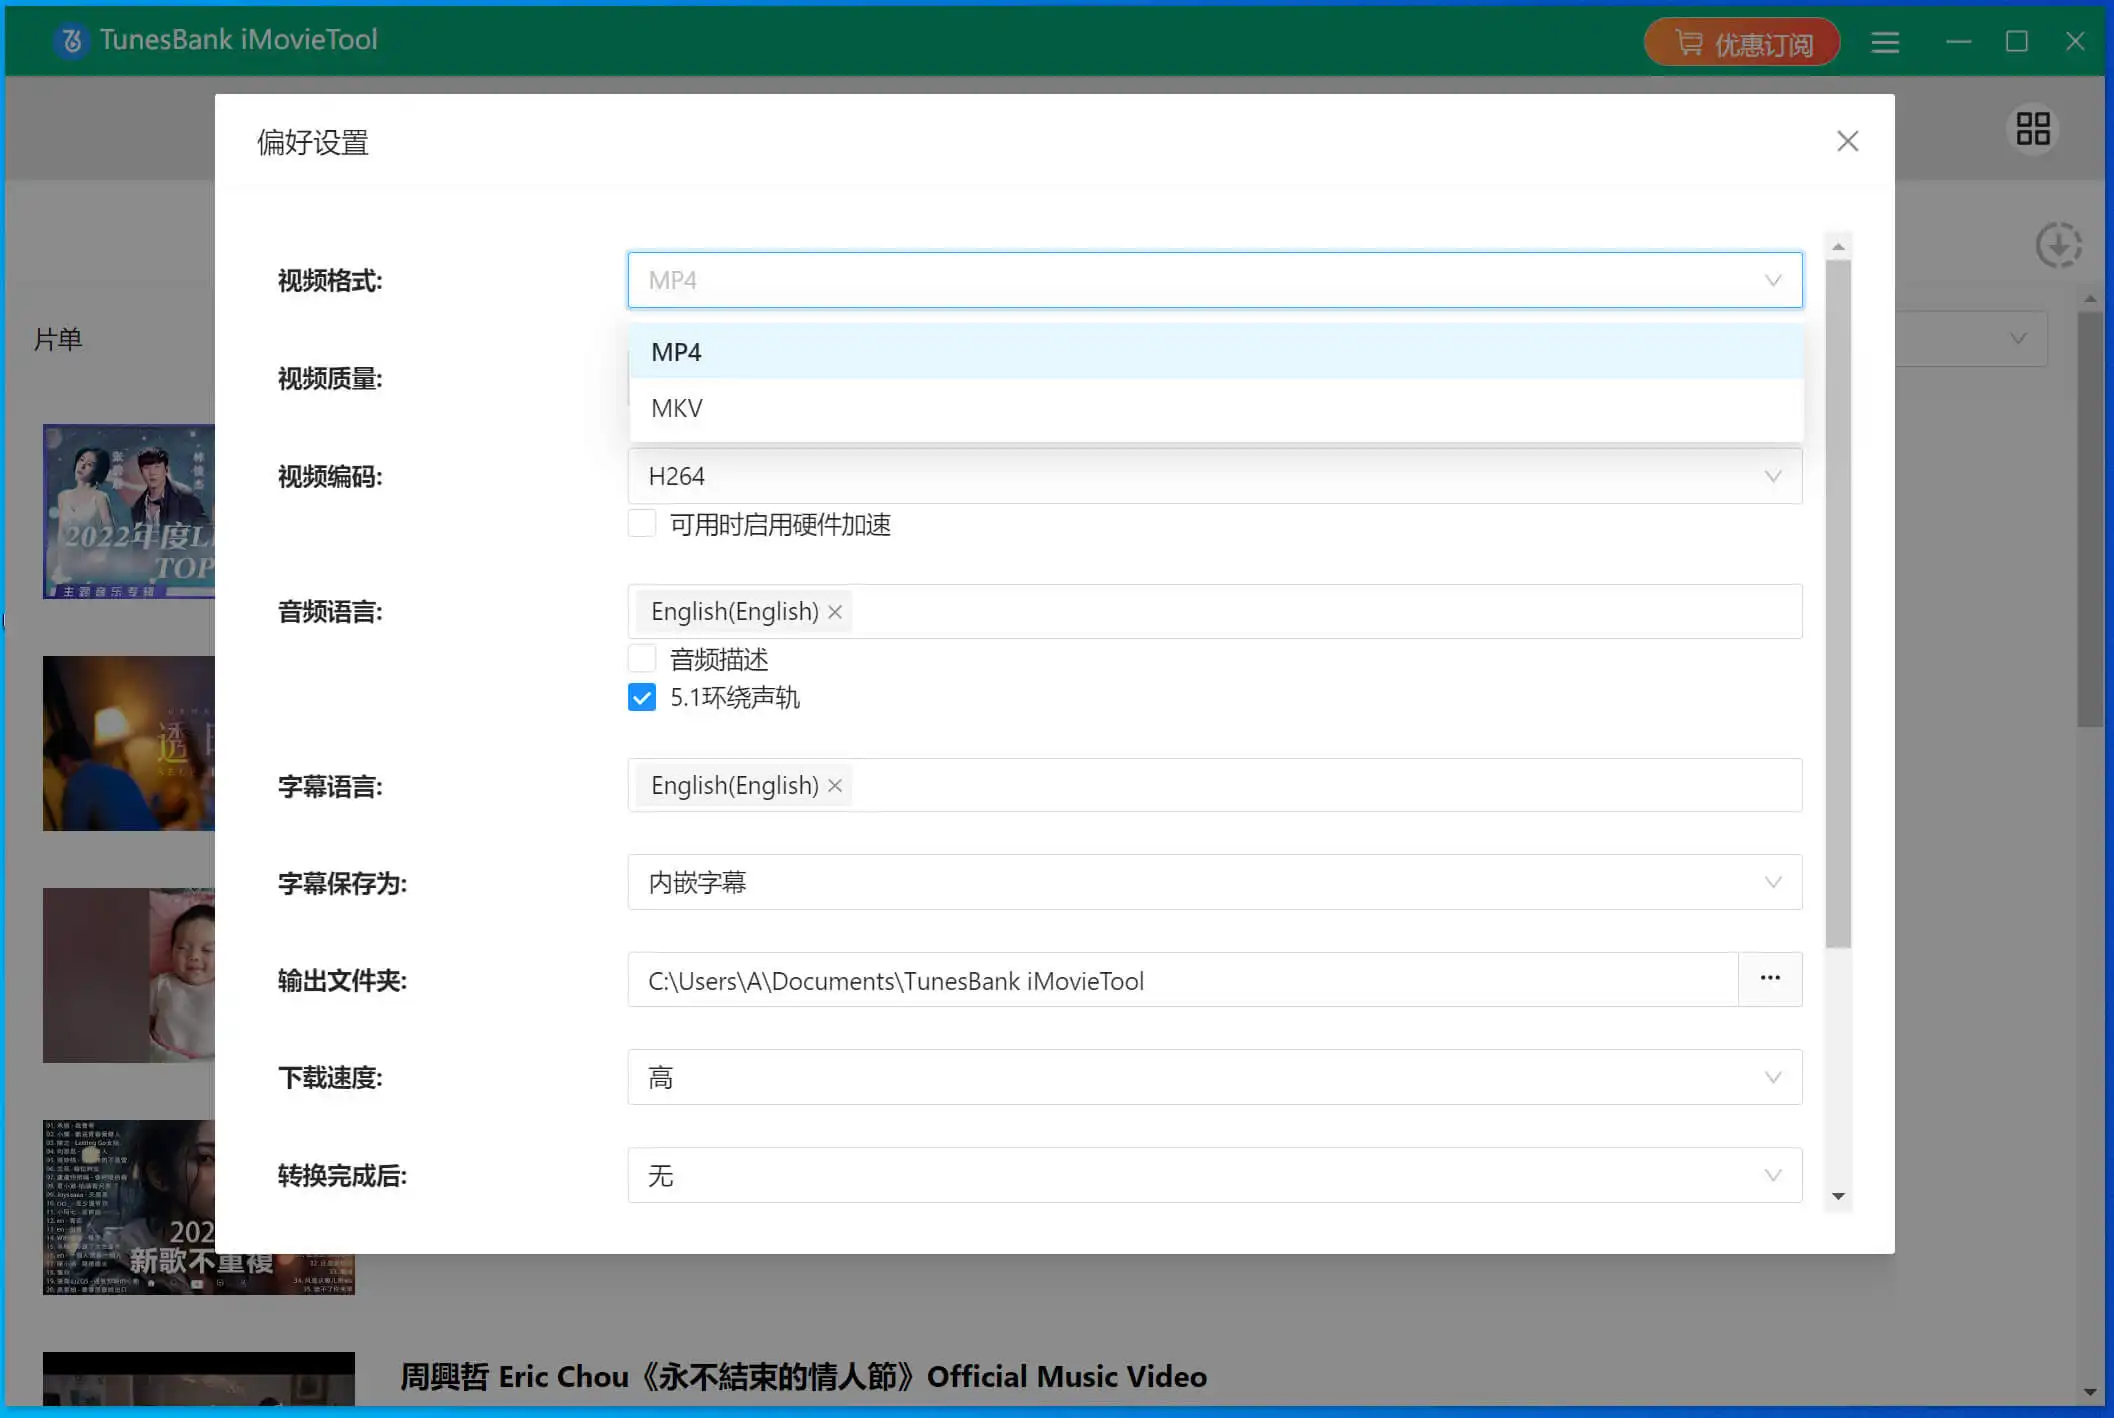Open the grid view icon at top right
Screen dimensions: 2114x1418
[x=2033, y=128]
